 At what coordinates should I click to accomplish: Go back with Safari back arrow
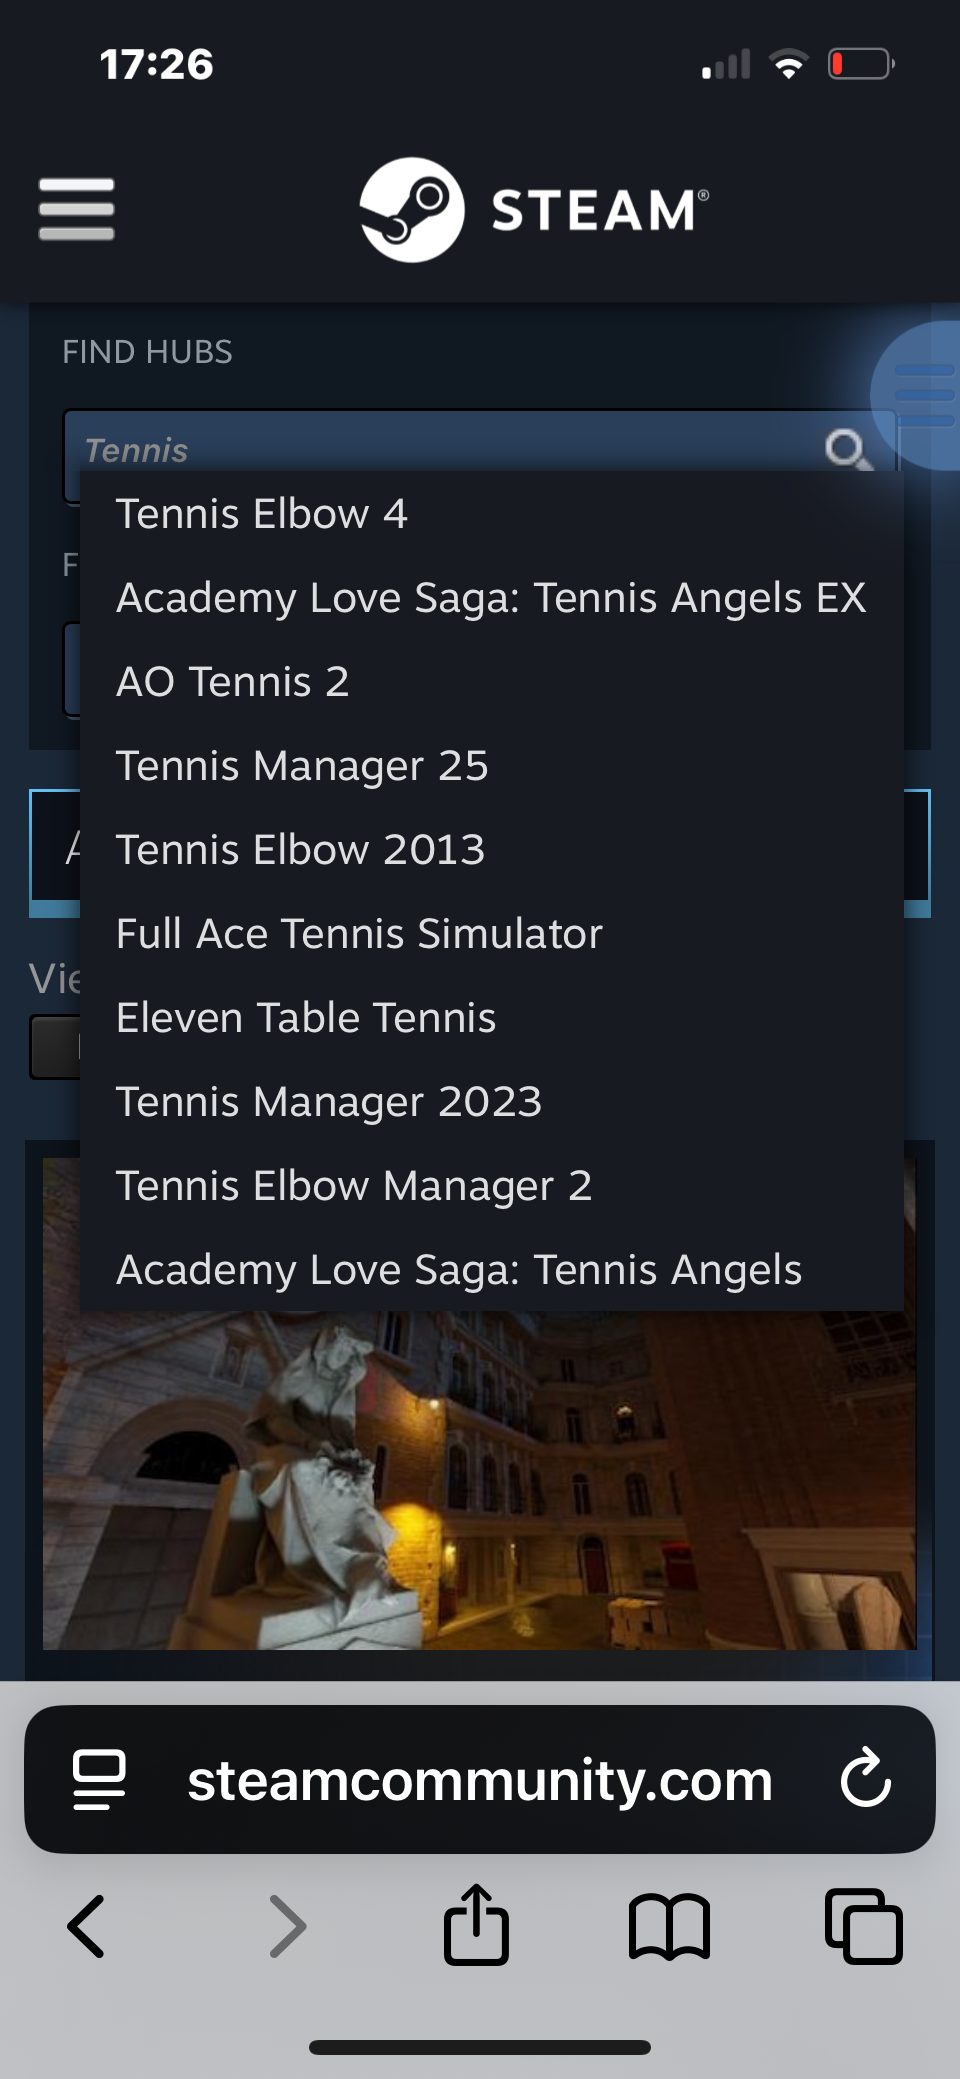(x=86, y=1926)
